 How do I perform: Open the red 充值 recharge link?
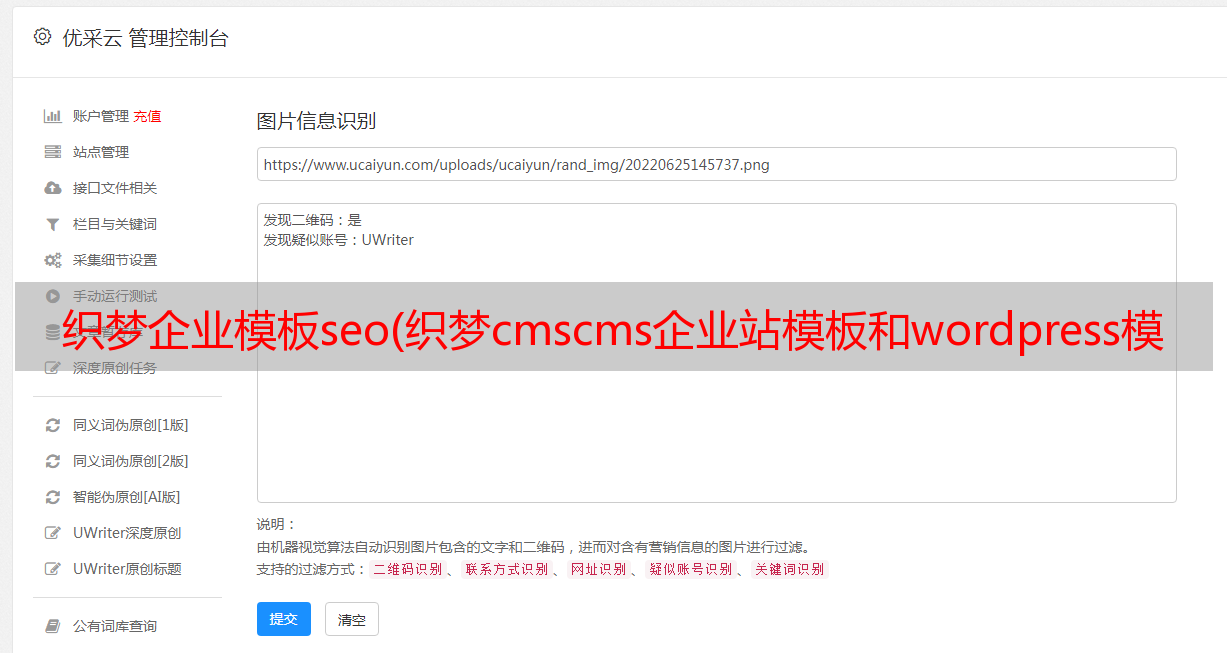(x=147, y=116)
